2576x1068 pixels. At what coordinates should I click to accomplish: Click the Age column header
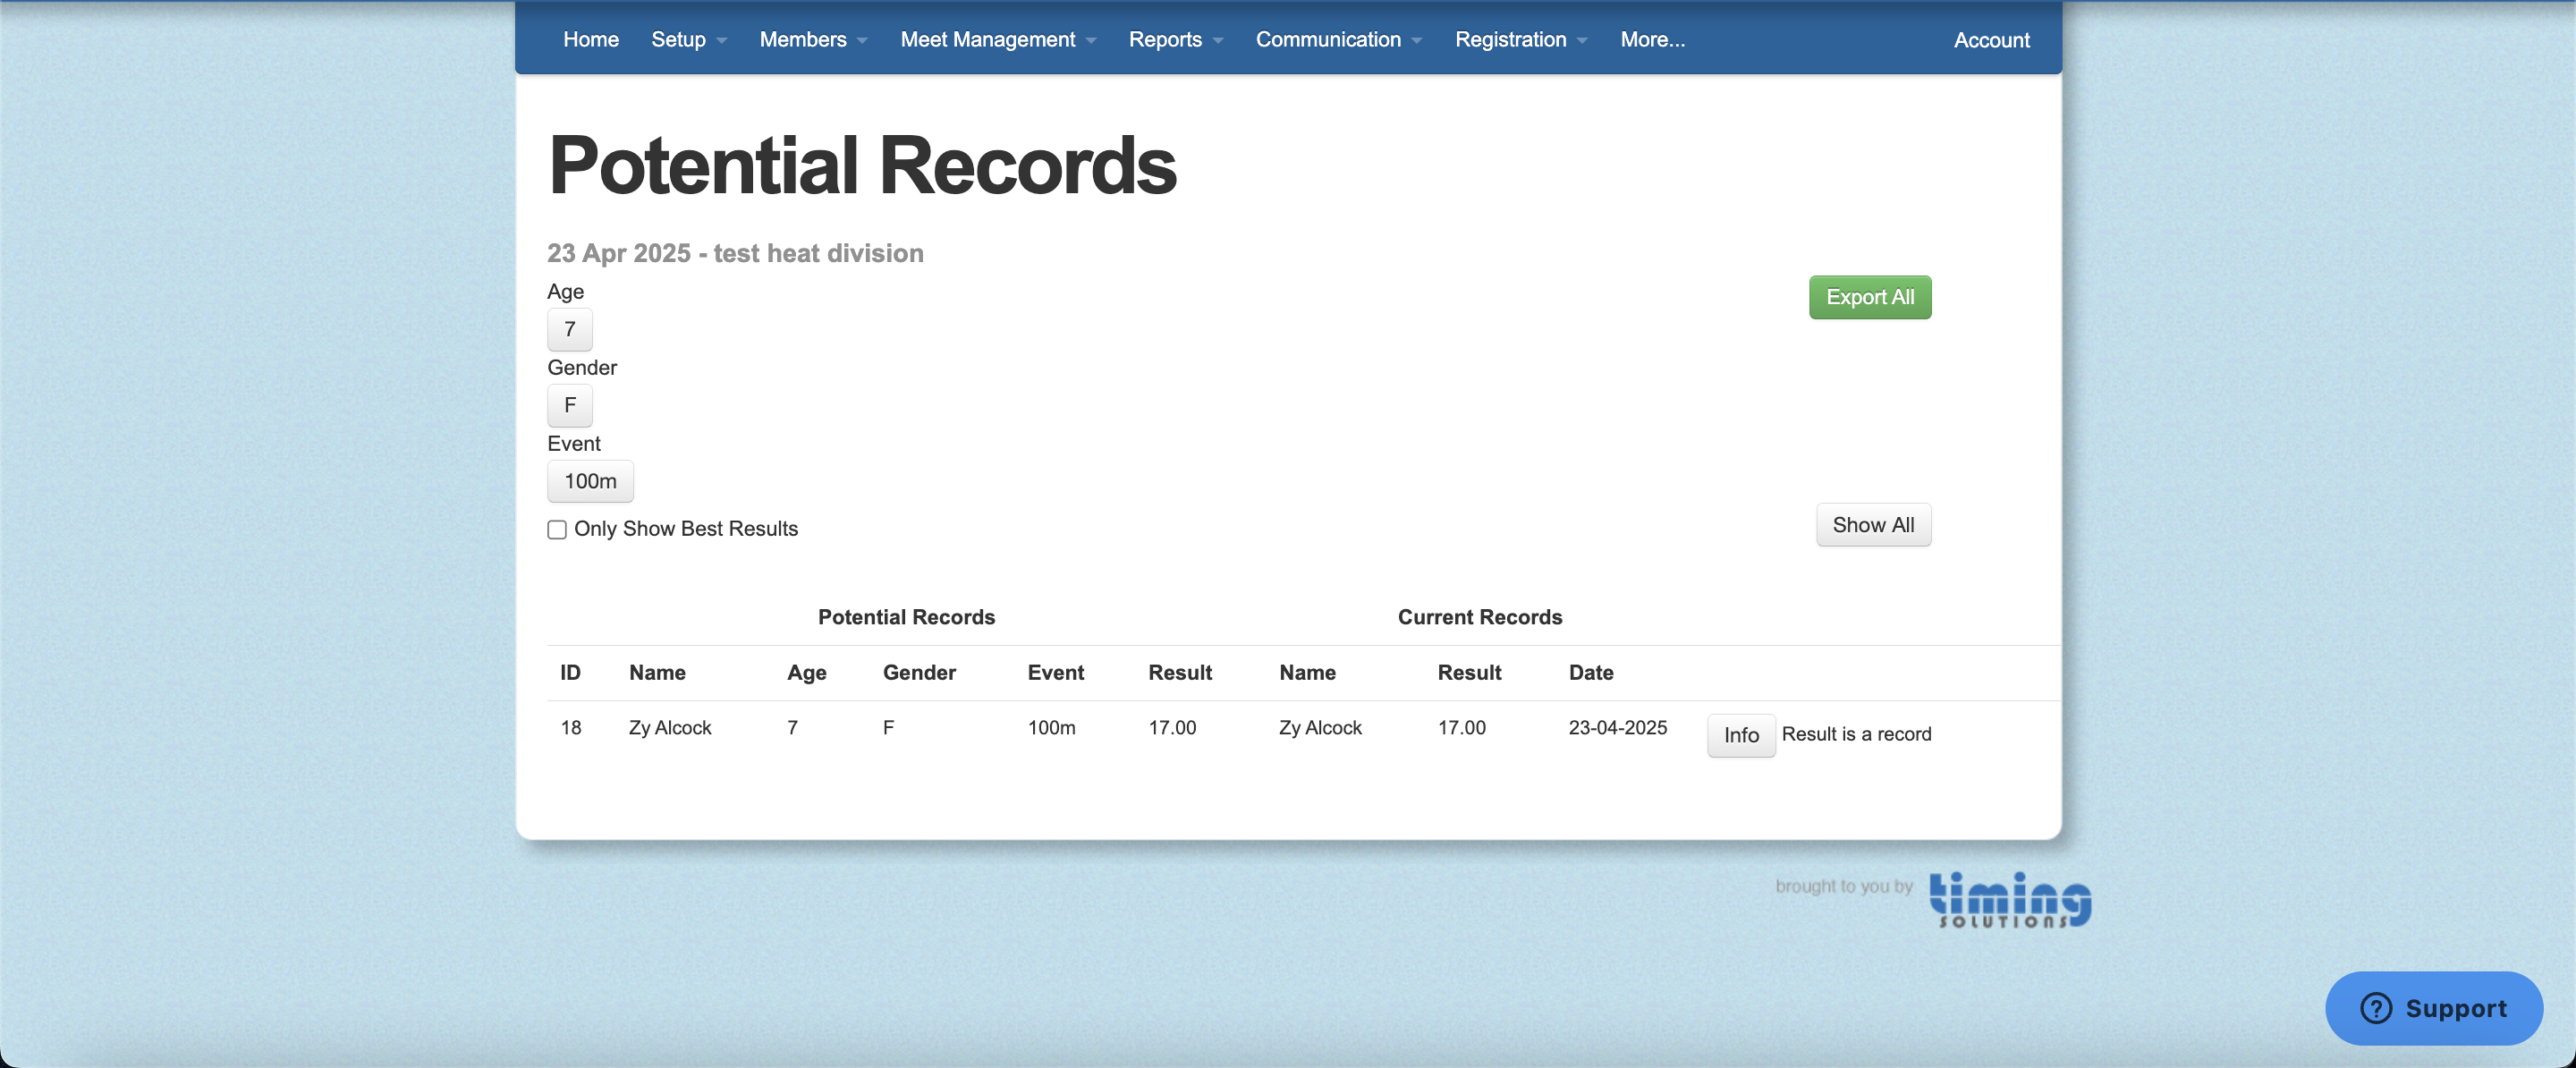[806, 673]
